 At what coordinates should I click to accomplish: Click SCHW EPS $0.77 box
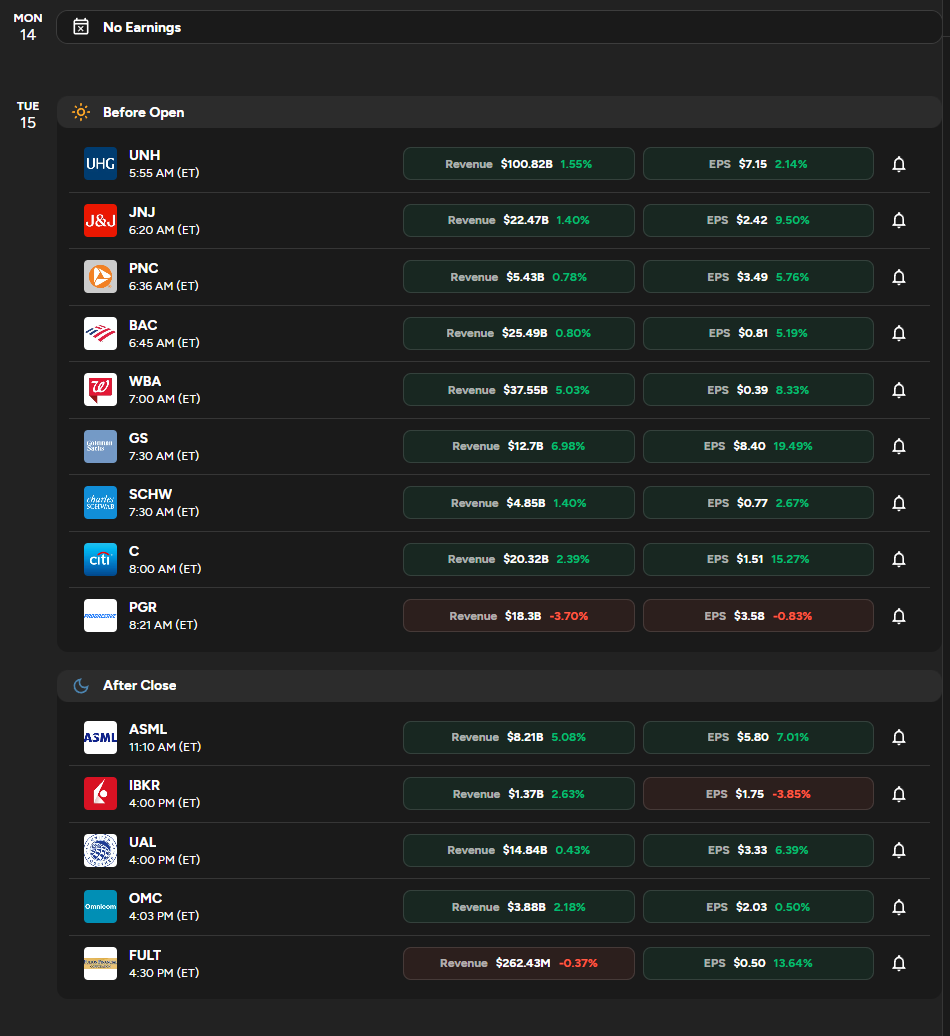click(758, 503)
